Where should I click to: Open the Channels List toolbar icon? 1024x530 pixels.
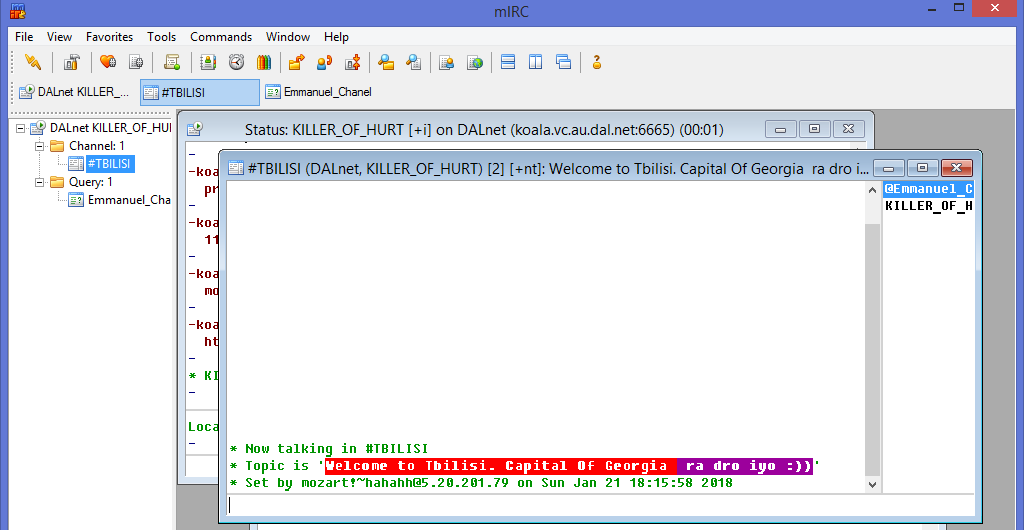pyautogui.click(x=136, y=62)
